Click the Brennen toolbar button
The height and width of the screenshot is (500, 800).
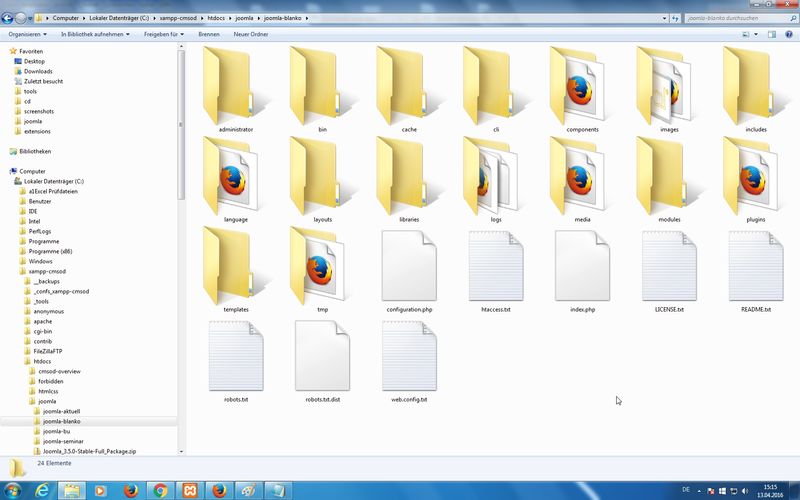click(x=209, y=34)
